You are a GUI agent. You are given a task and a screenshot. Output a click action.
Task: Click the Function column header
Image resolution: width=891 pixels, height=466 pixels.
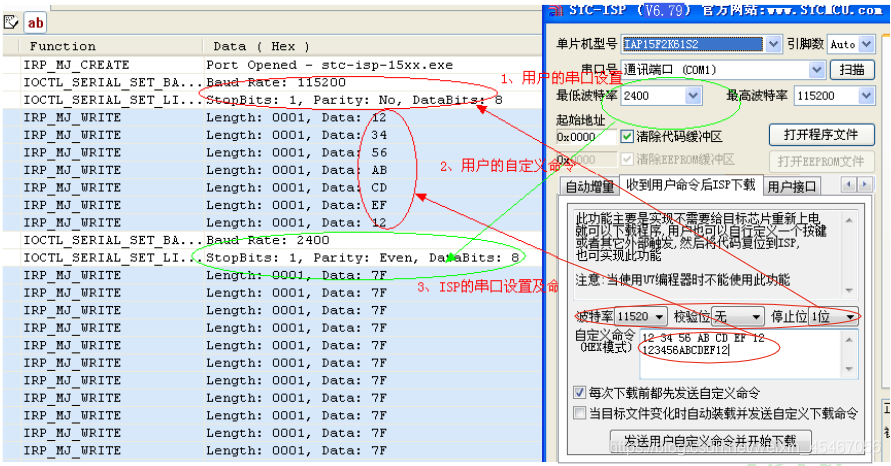[x=111, y=46]
